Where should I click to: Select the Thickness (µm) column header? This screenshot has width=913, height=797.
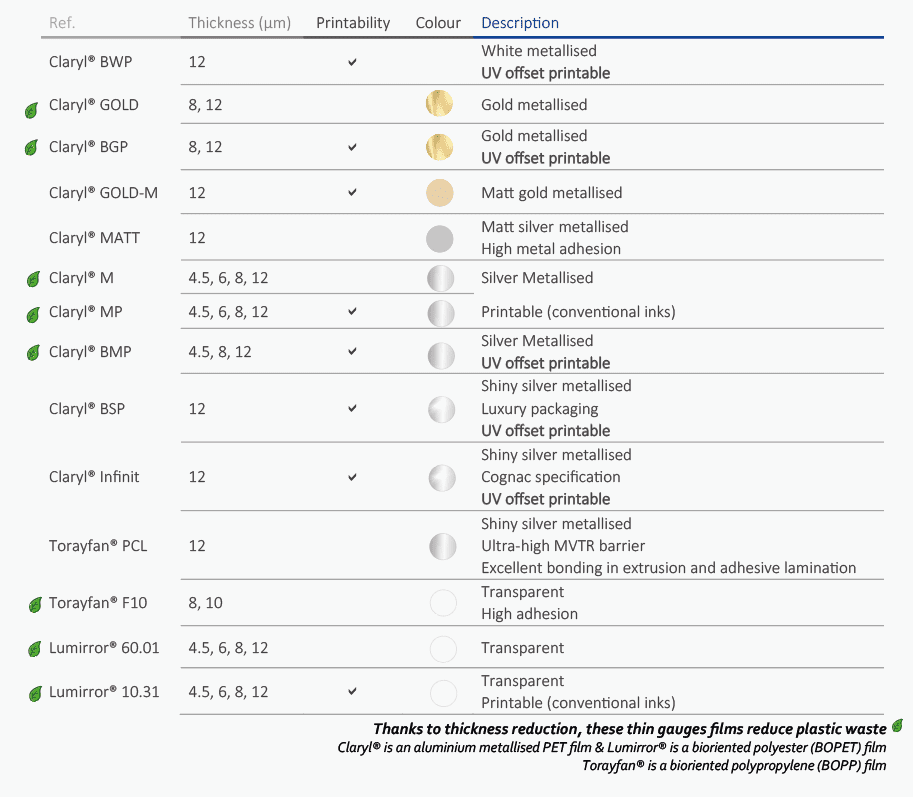coord(239,23)
